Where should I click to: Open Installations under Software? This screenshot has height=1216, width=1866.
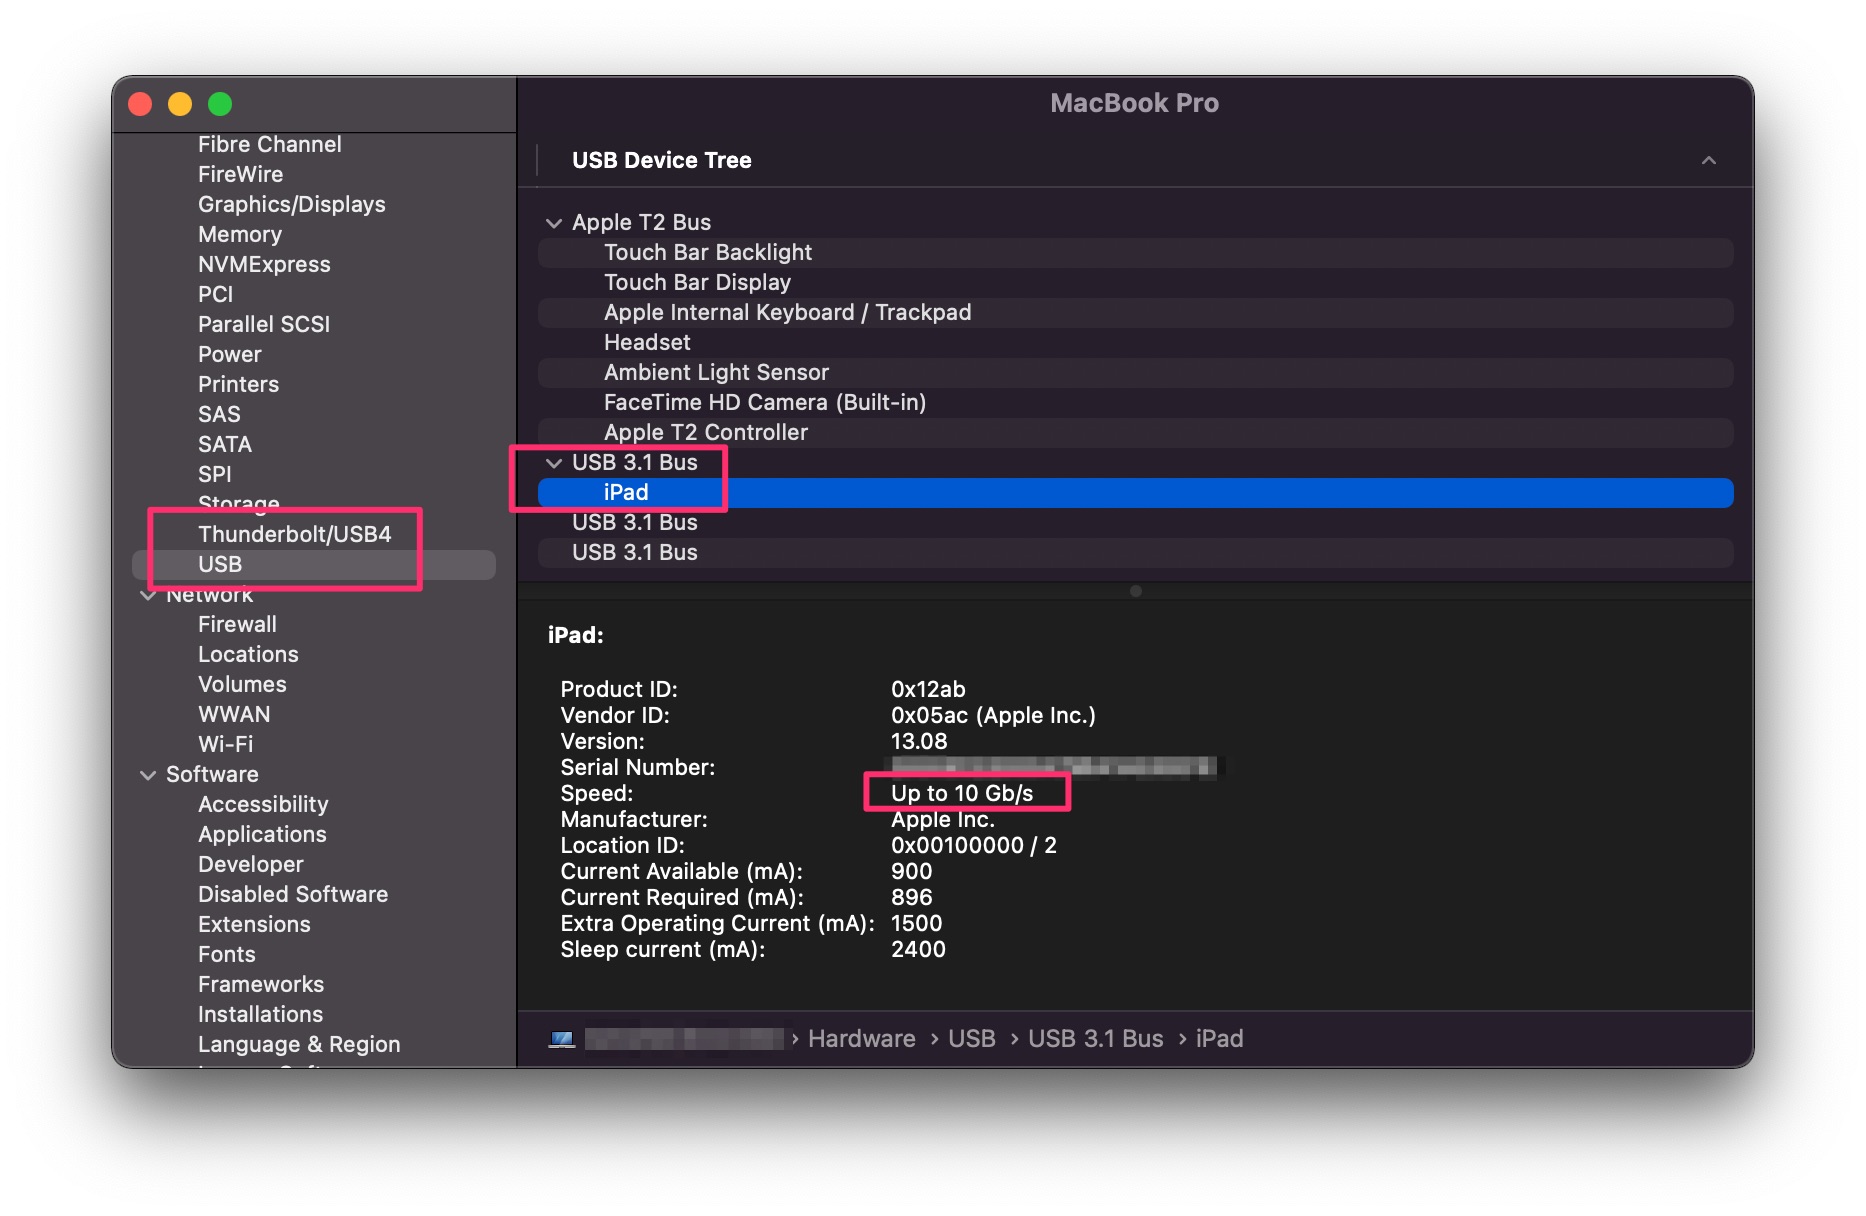[260, 1015]
